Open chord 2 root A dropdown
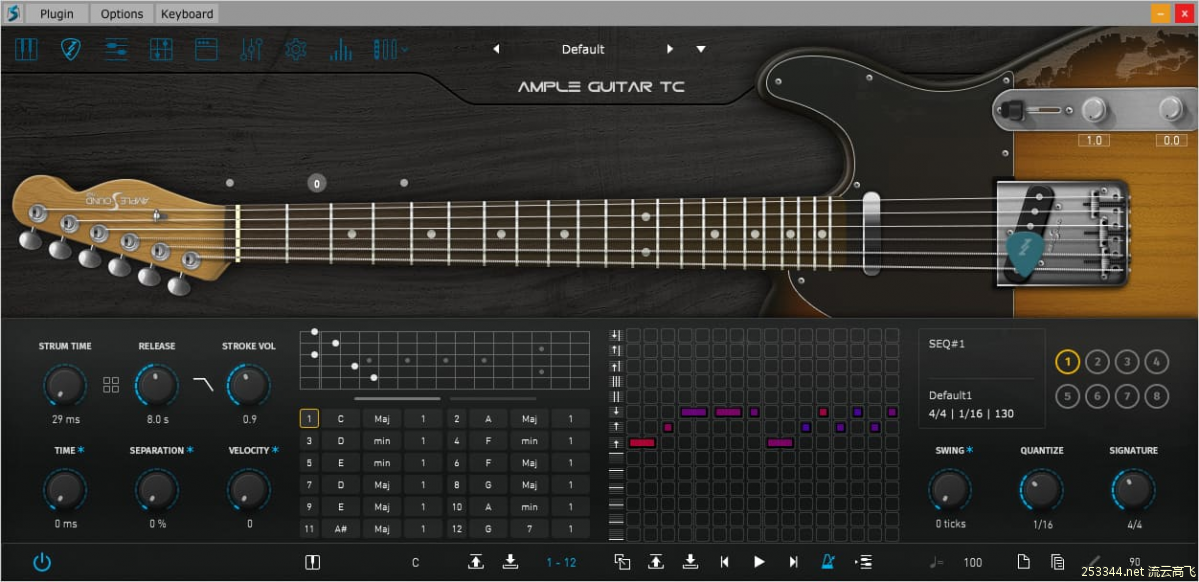 click(x=487, y=418)
